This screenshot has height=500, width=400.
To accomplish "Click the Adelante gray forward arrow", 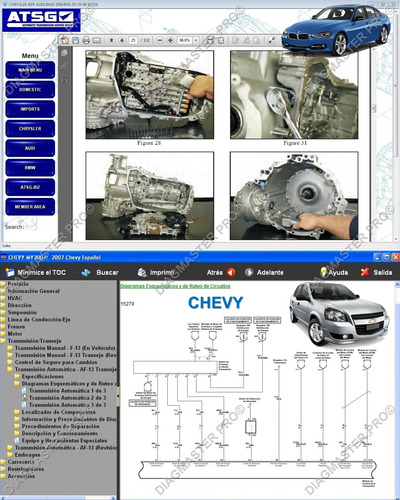I will coord(249,273).
